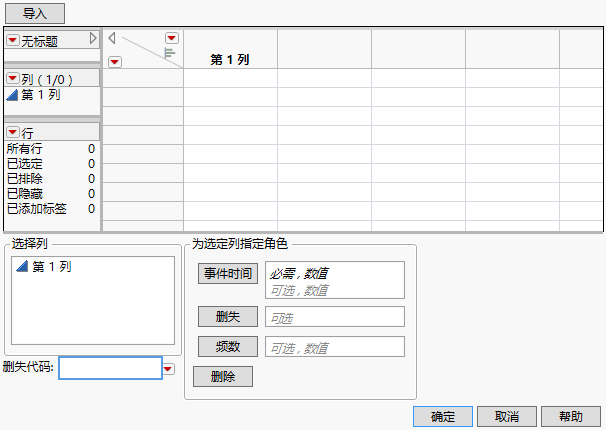Viewport: 606px width, 430px height.
Task: Click the 导入 import button
Action: click(35, 14)
